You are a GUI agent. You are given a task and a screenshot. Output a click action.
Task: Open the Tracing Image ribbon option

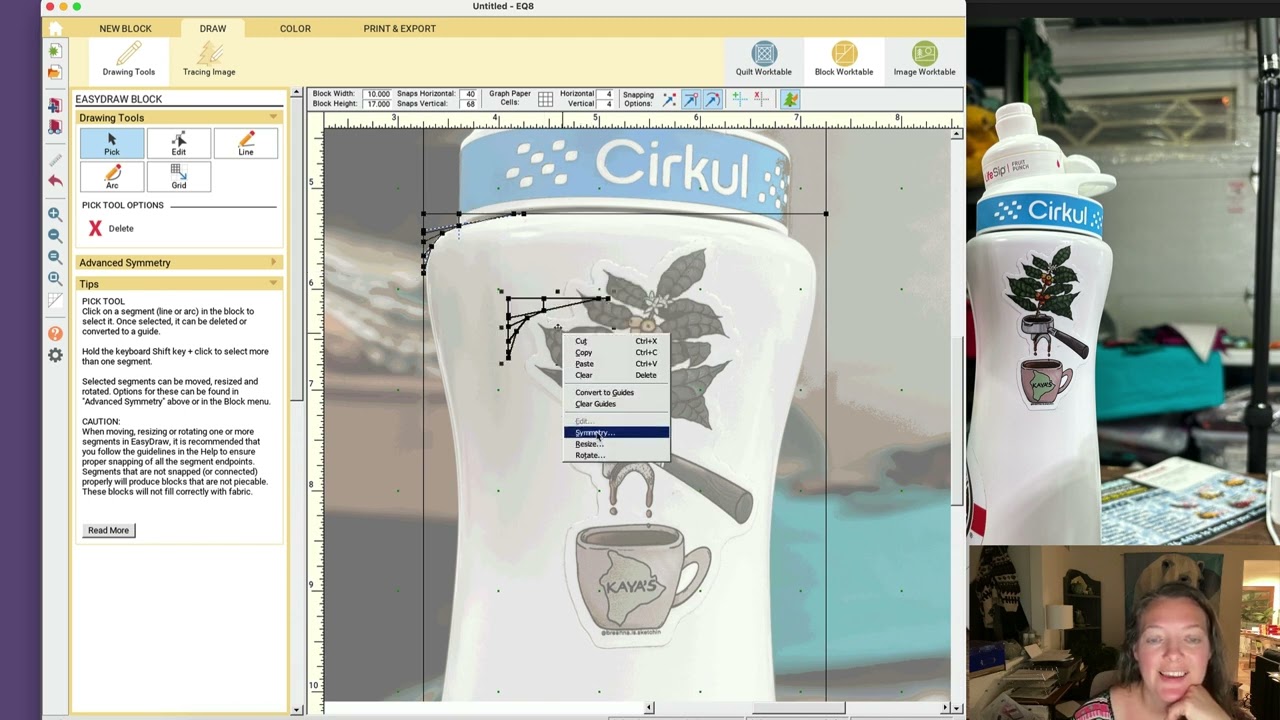209,59
